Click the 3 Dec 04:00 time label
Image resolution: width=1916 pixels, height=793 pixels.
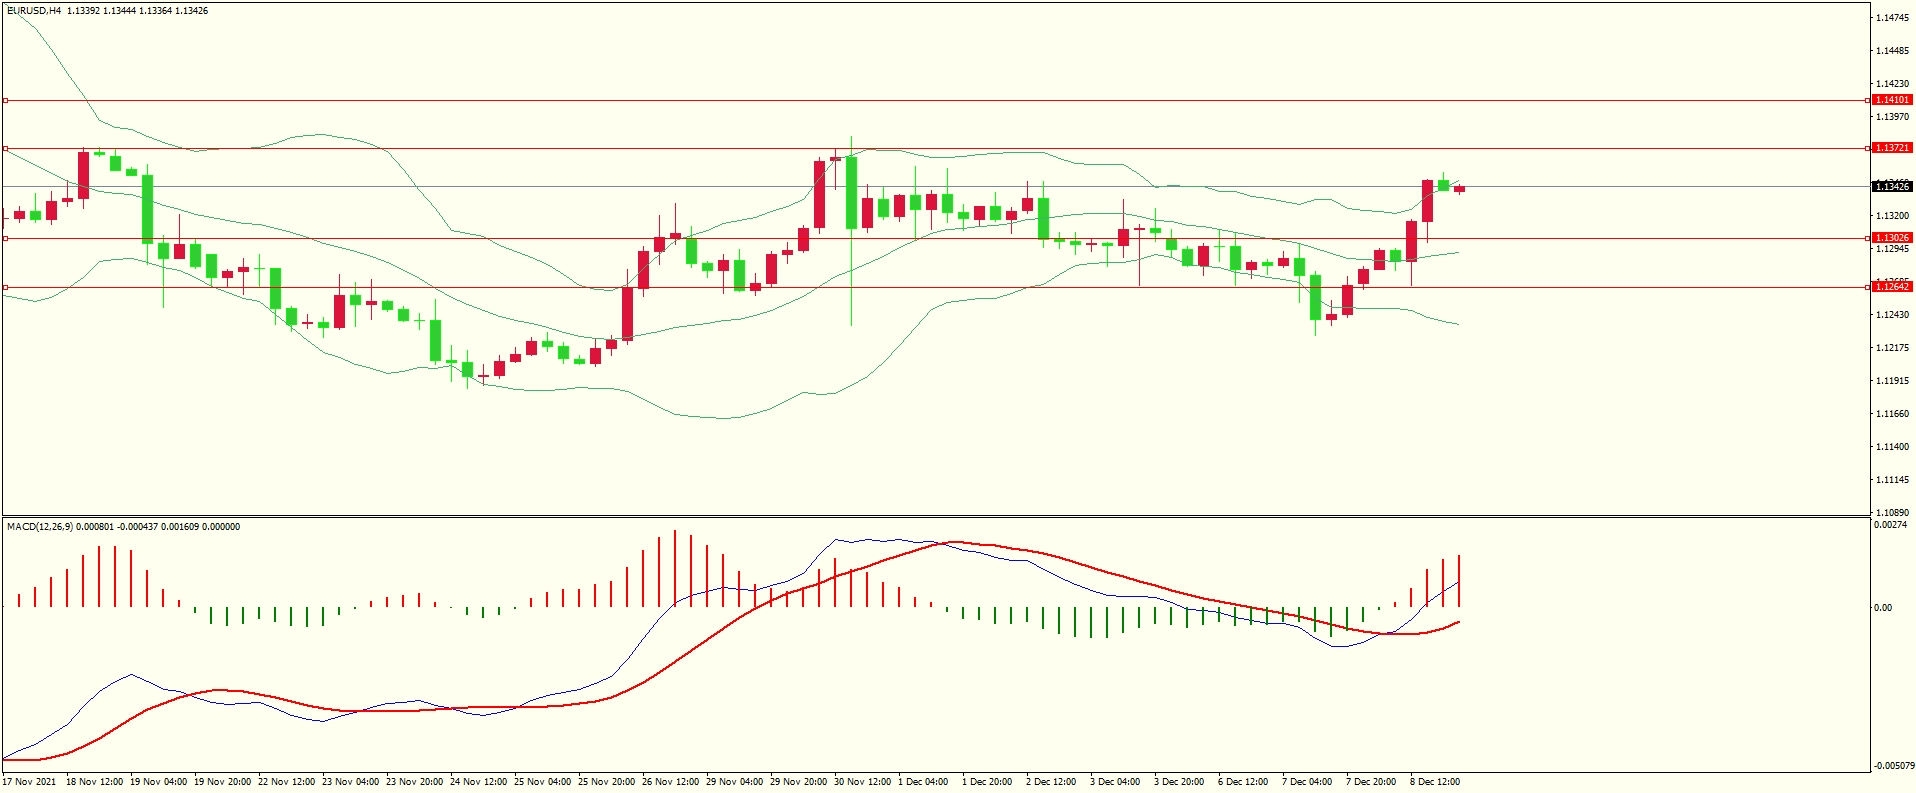tap(1115, 782)
